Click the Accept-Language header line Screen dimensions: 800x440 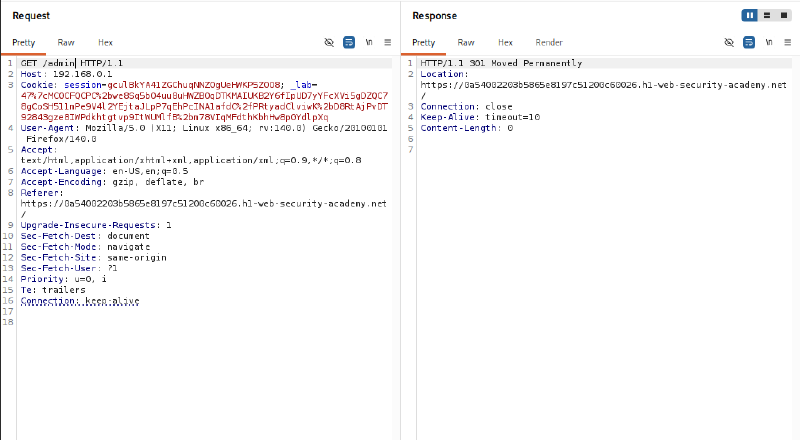point(104,171)
